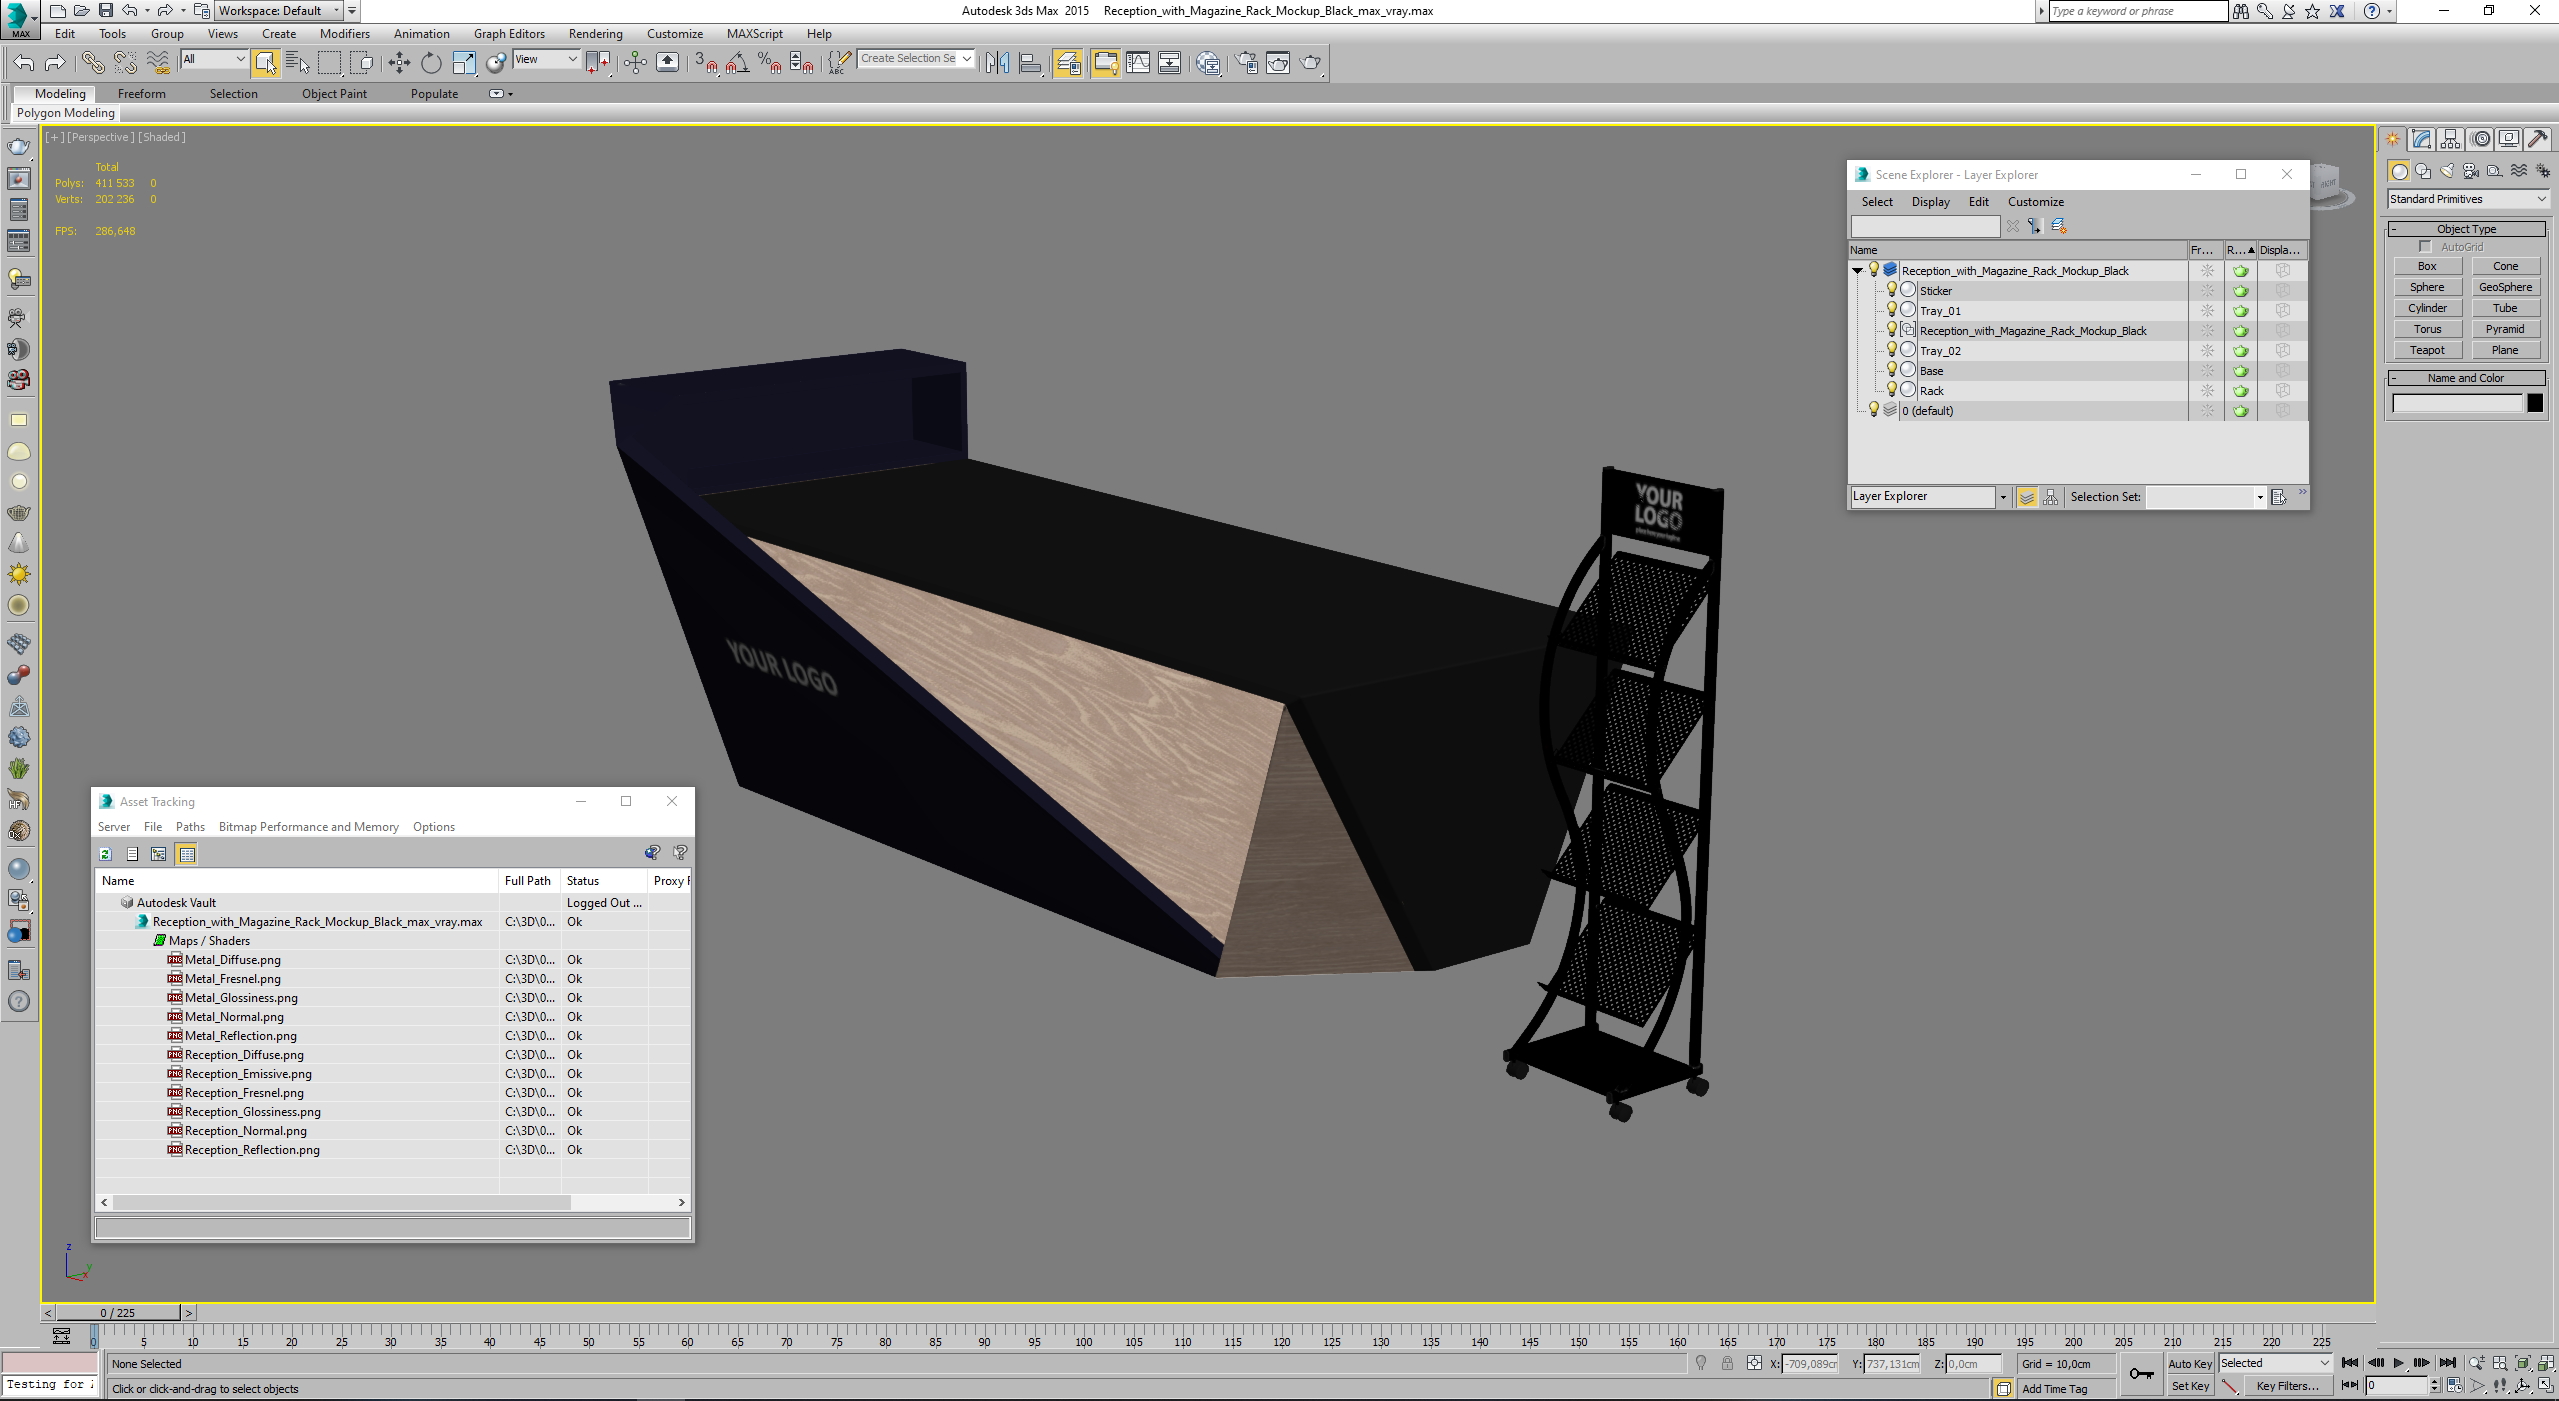Click the black object color swatch
Image resolution: width=2559 pixels, height=1401 pixels.
pyautogui.click(x=2535, y=403)
